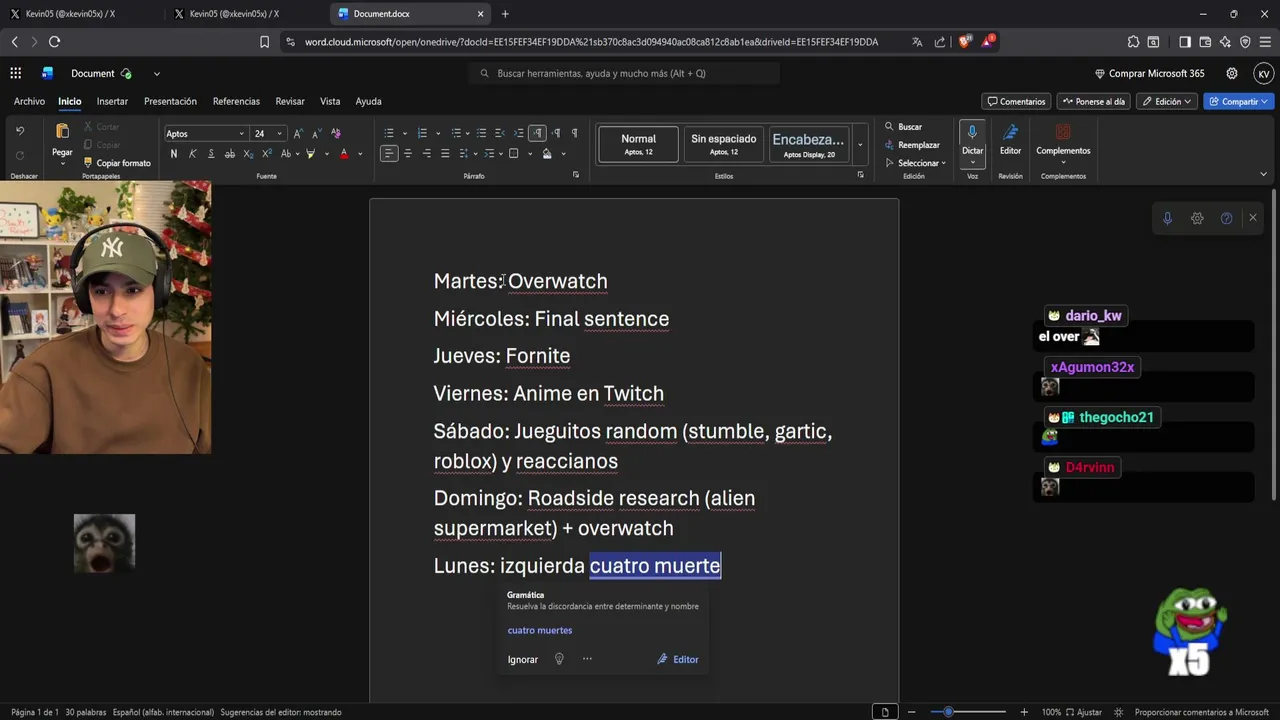Click the Pegar clipboard icon
This screenshot has width=1280, height=720.
tap(62, 132)
